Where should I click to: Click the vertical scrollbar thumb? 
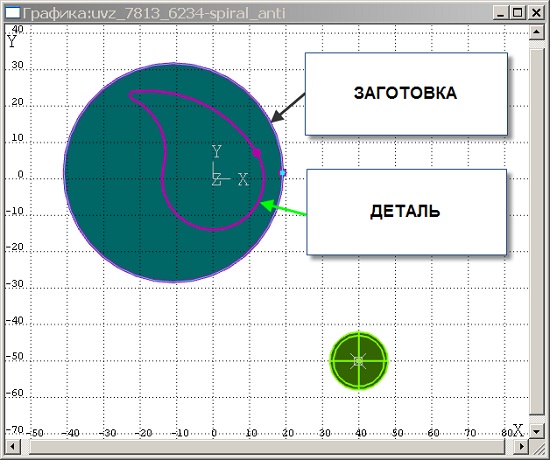click(x=536, y=232)
